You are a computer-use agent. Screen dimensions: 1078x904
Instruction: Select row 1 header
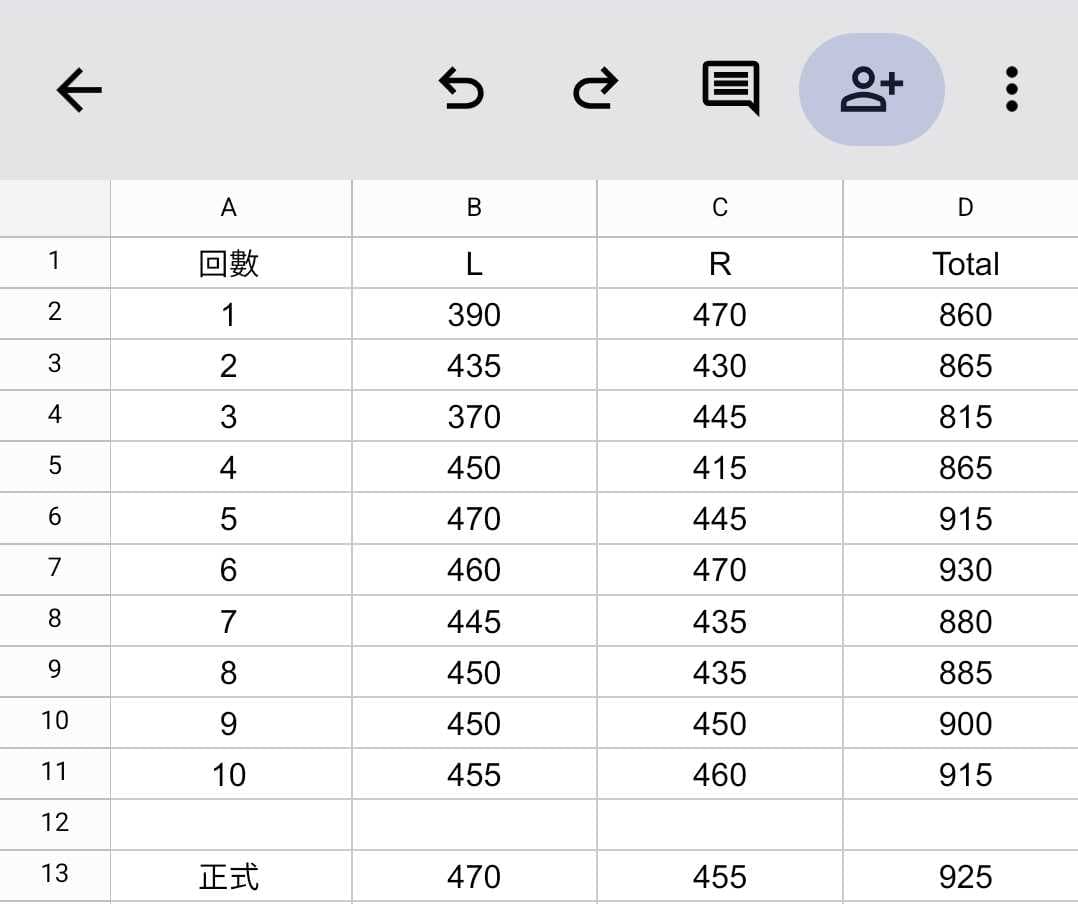pyautogui.click(x=55, y=262)
